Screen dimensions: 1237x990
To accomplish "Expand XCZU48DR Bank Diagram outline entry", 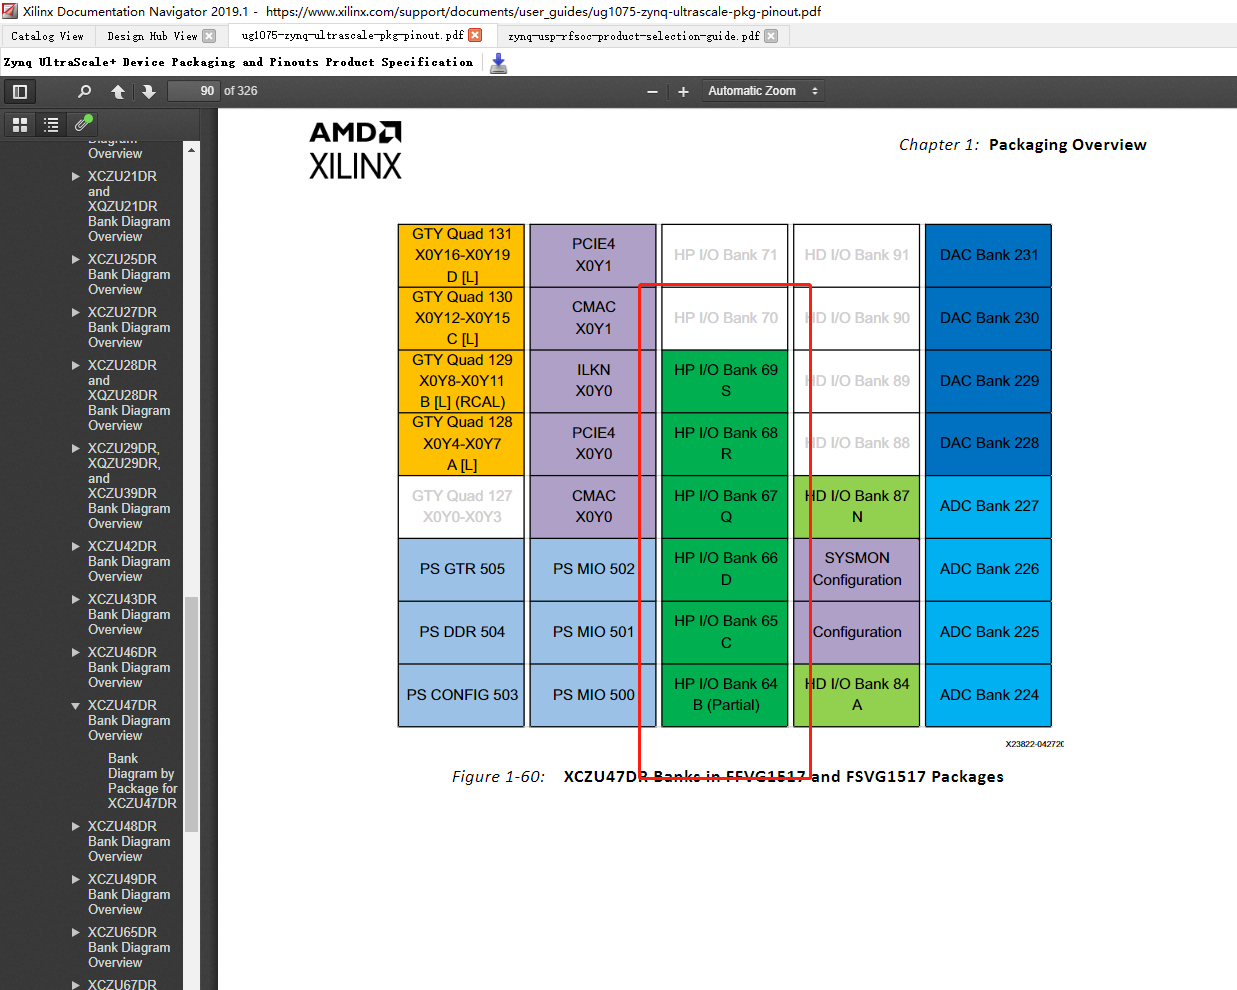I will pos(75,826).
